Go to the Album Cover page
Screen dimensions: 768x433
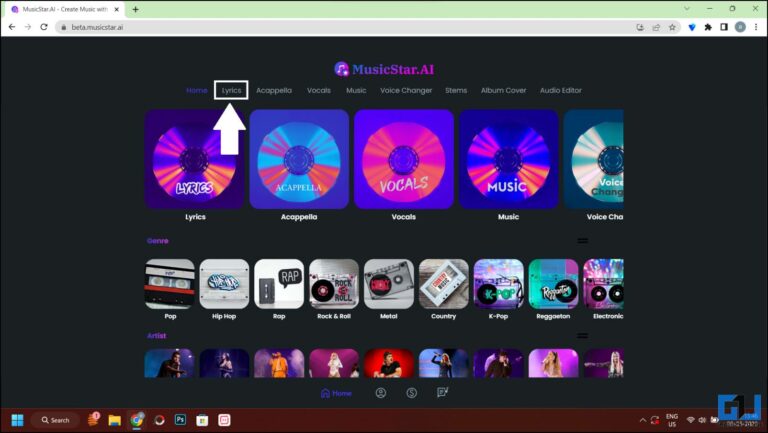click(503, 91)
